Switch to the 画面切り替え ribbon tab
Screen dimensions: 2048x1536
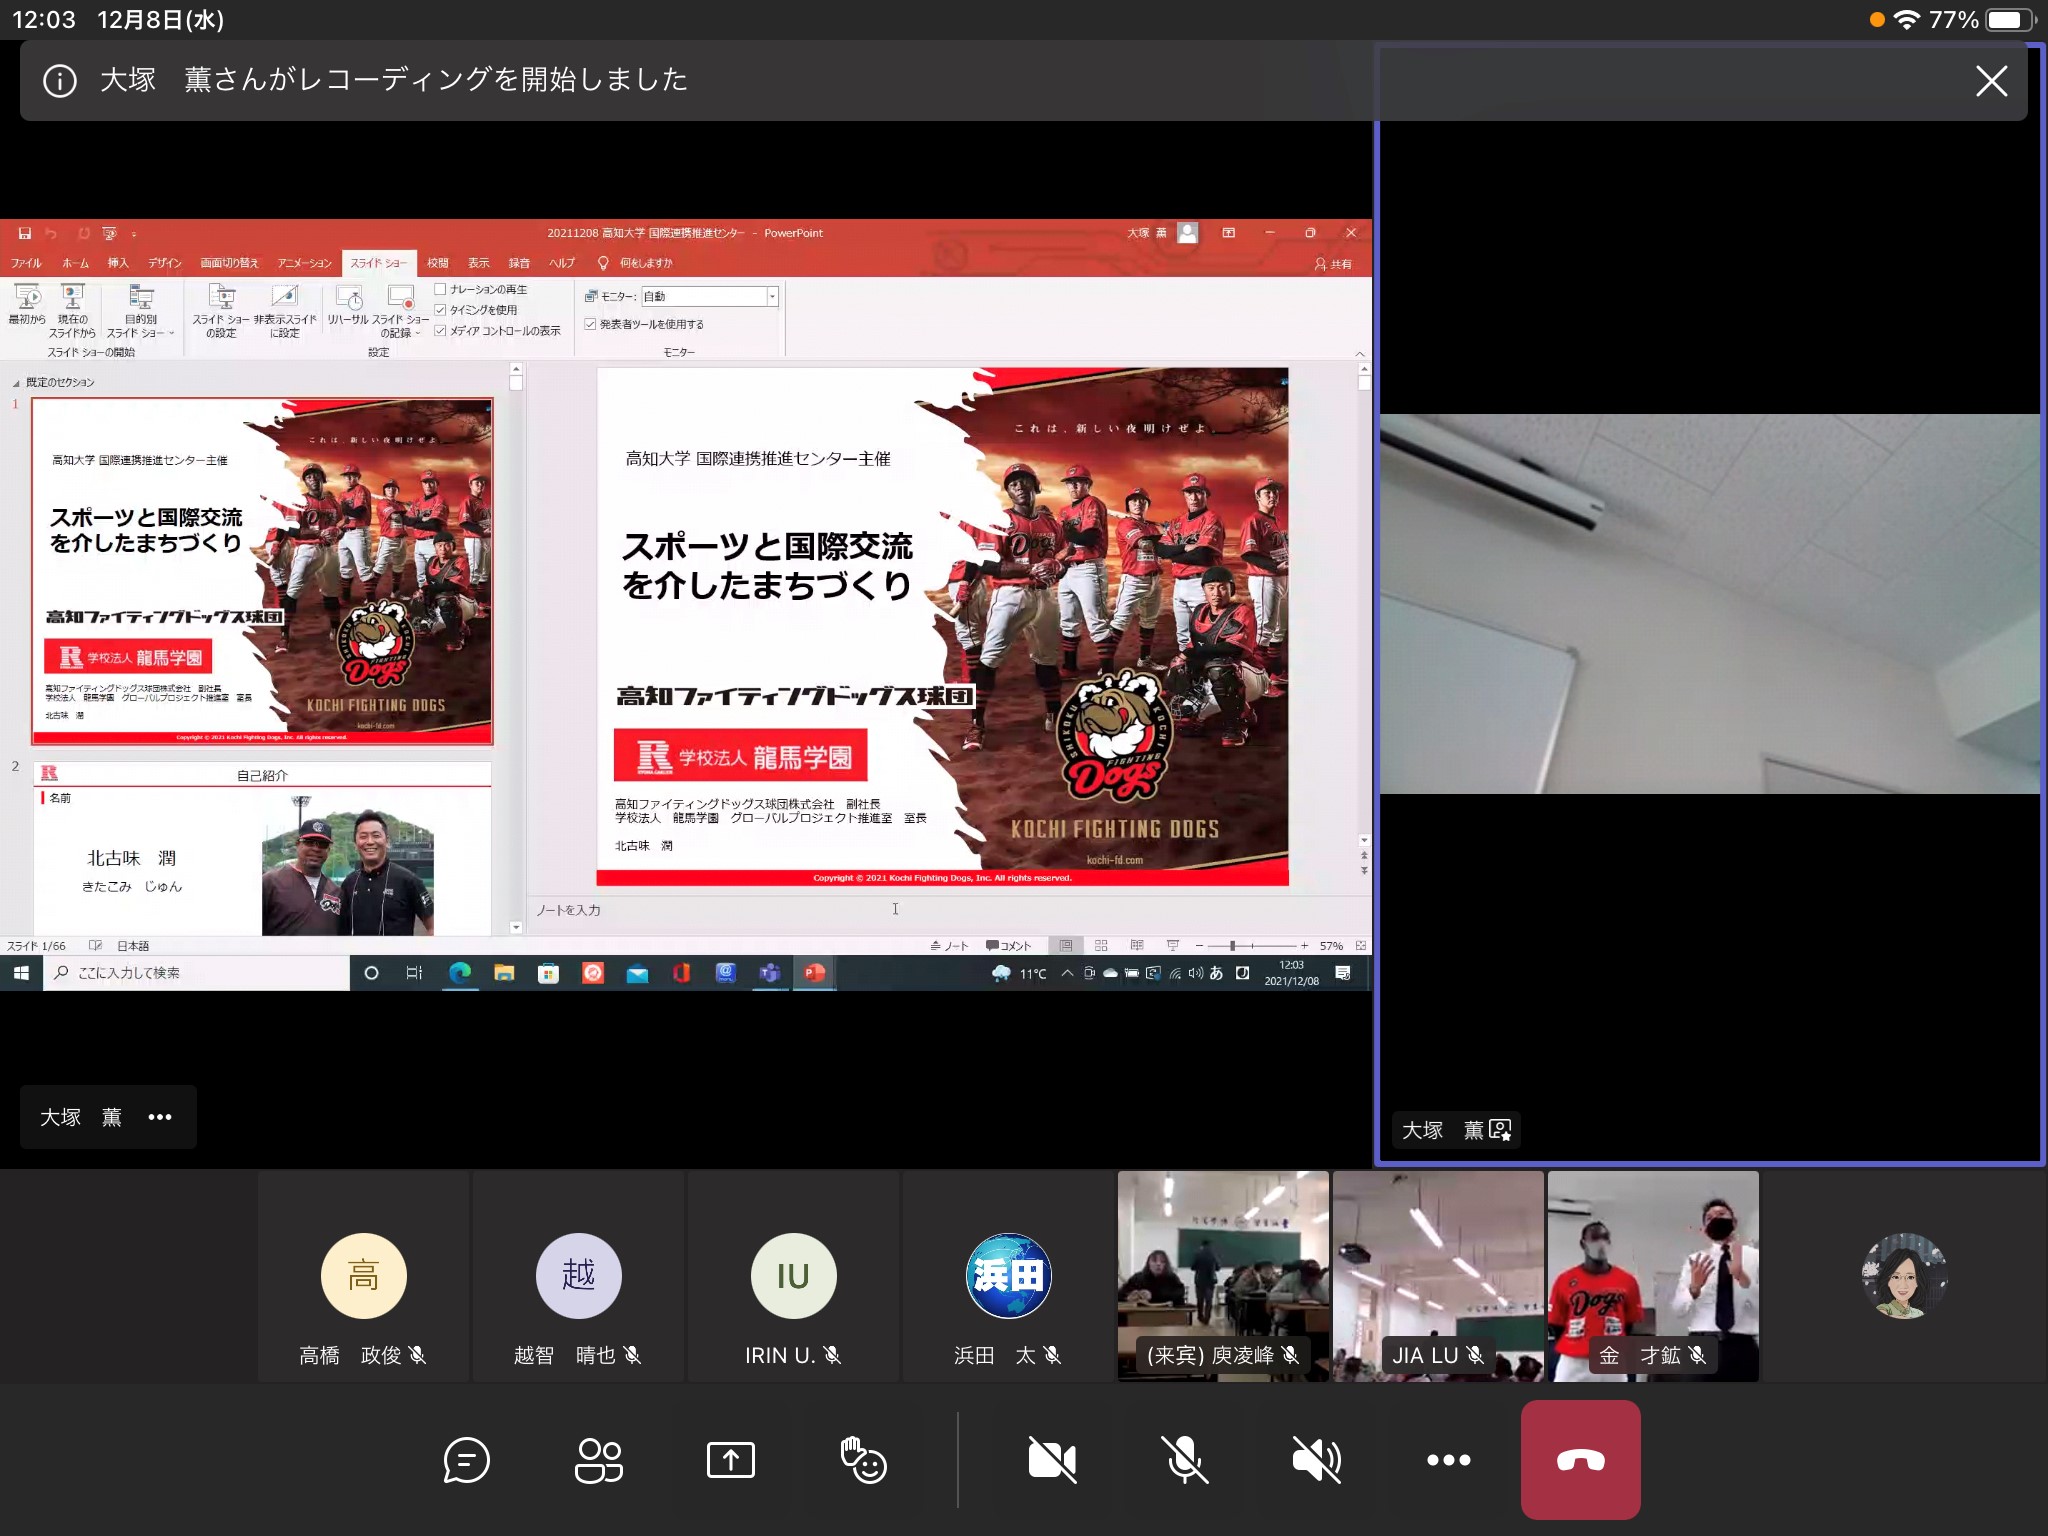229,263
